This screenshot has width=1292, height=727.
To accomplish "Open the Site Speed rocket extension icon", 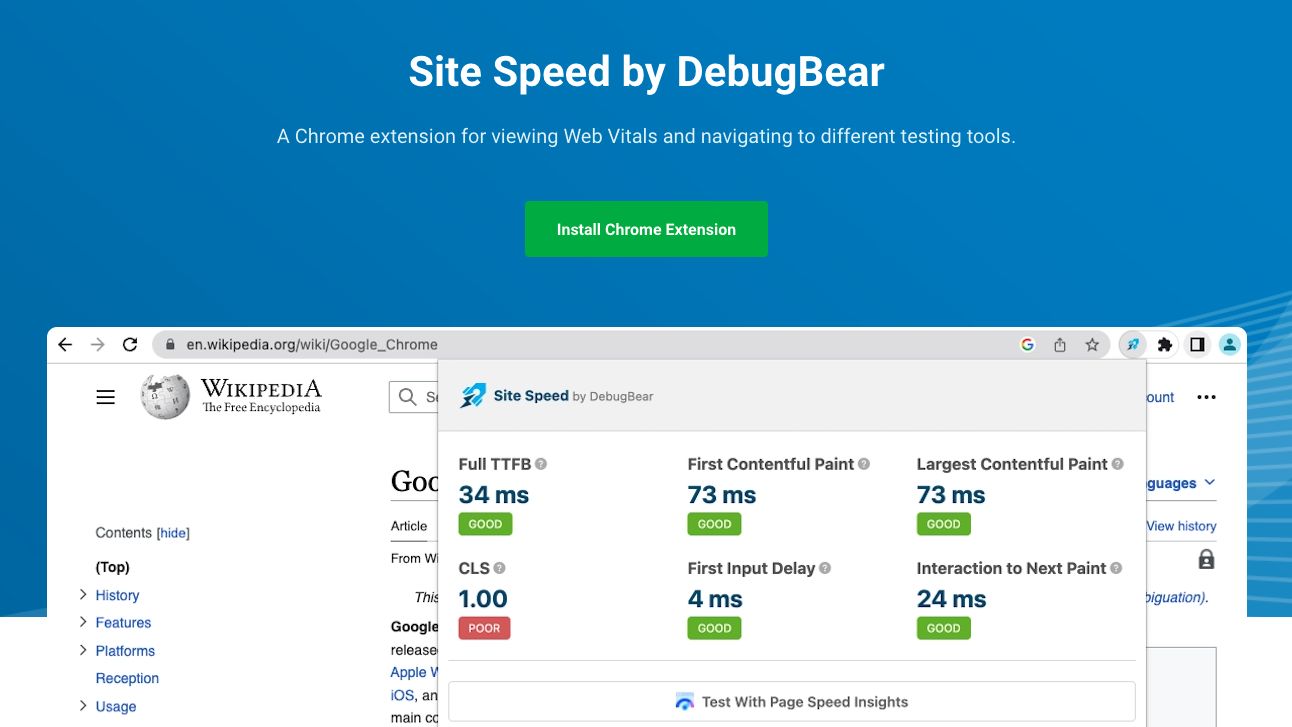I will tap(1132, 345).
